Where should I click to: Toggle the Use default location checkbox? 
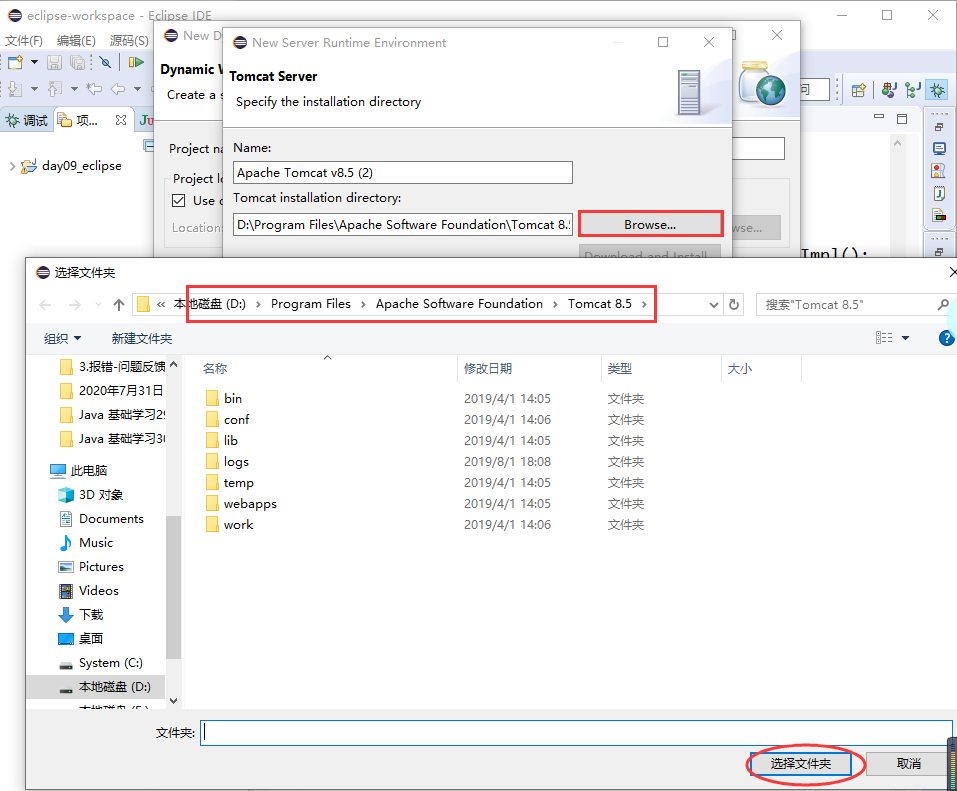pyautogui.click(x=179, y=201)
